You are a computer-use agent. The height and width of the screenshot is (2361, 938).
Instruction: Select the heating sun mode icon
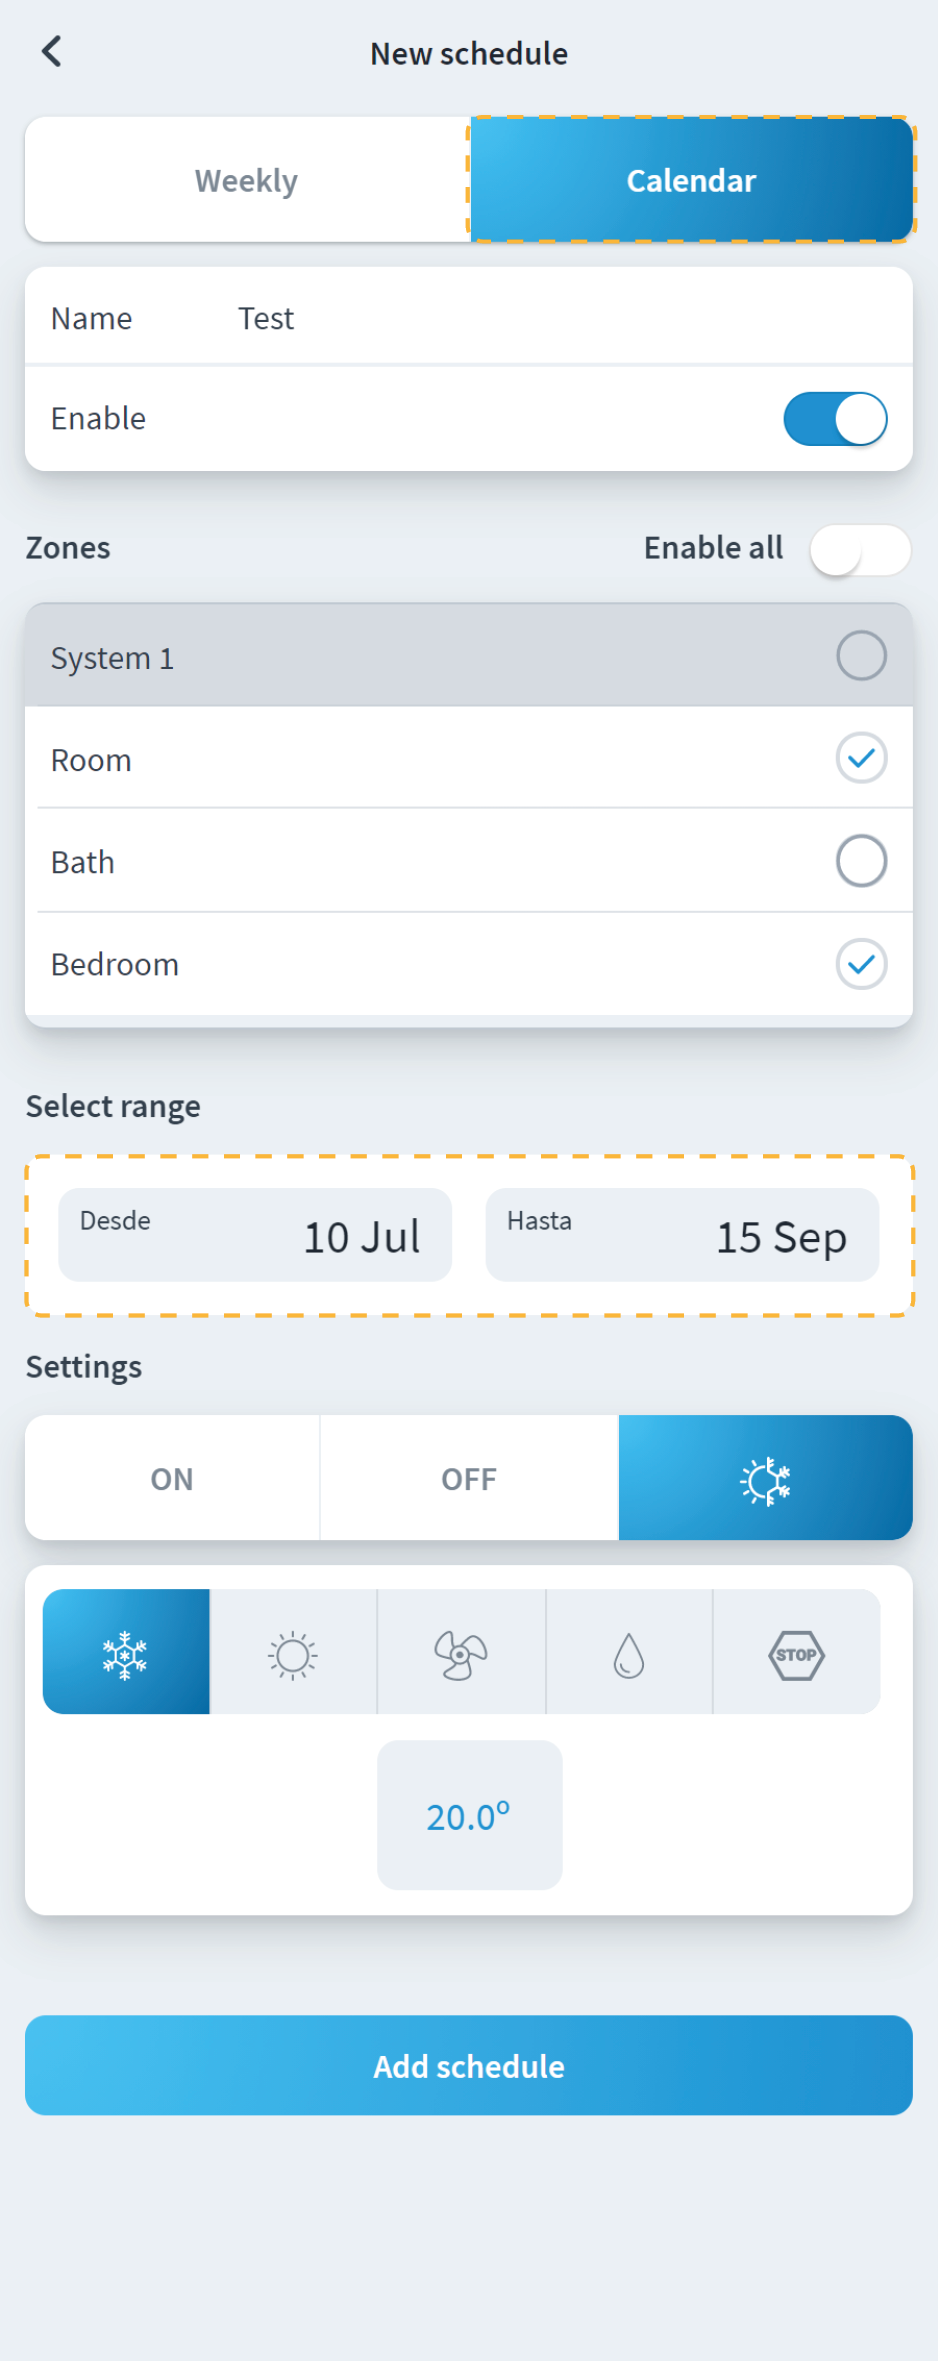point(293,1654)
